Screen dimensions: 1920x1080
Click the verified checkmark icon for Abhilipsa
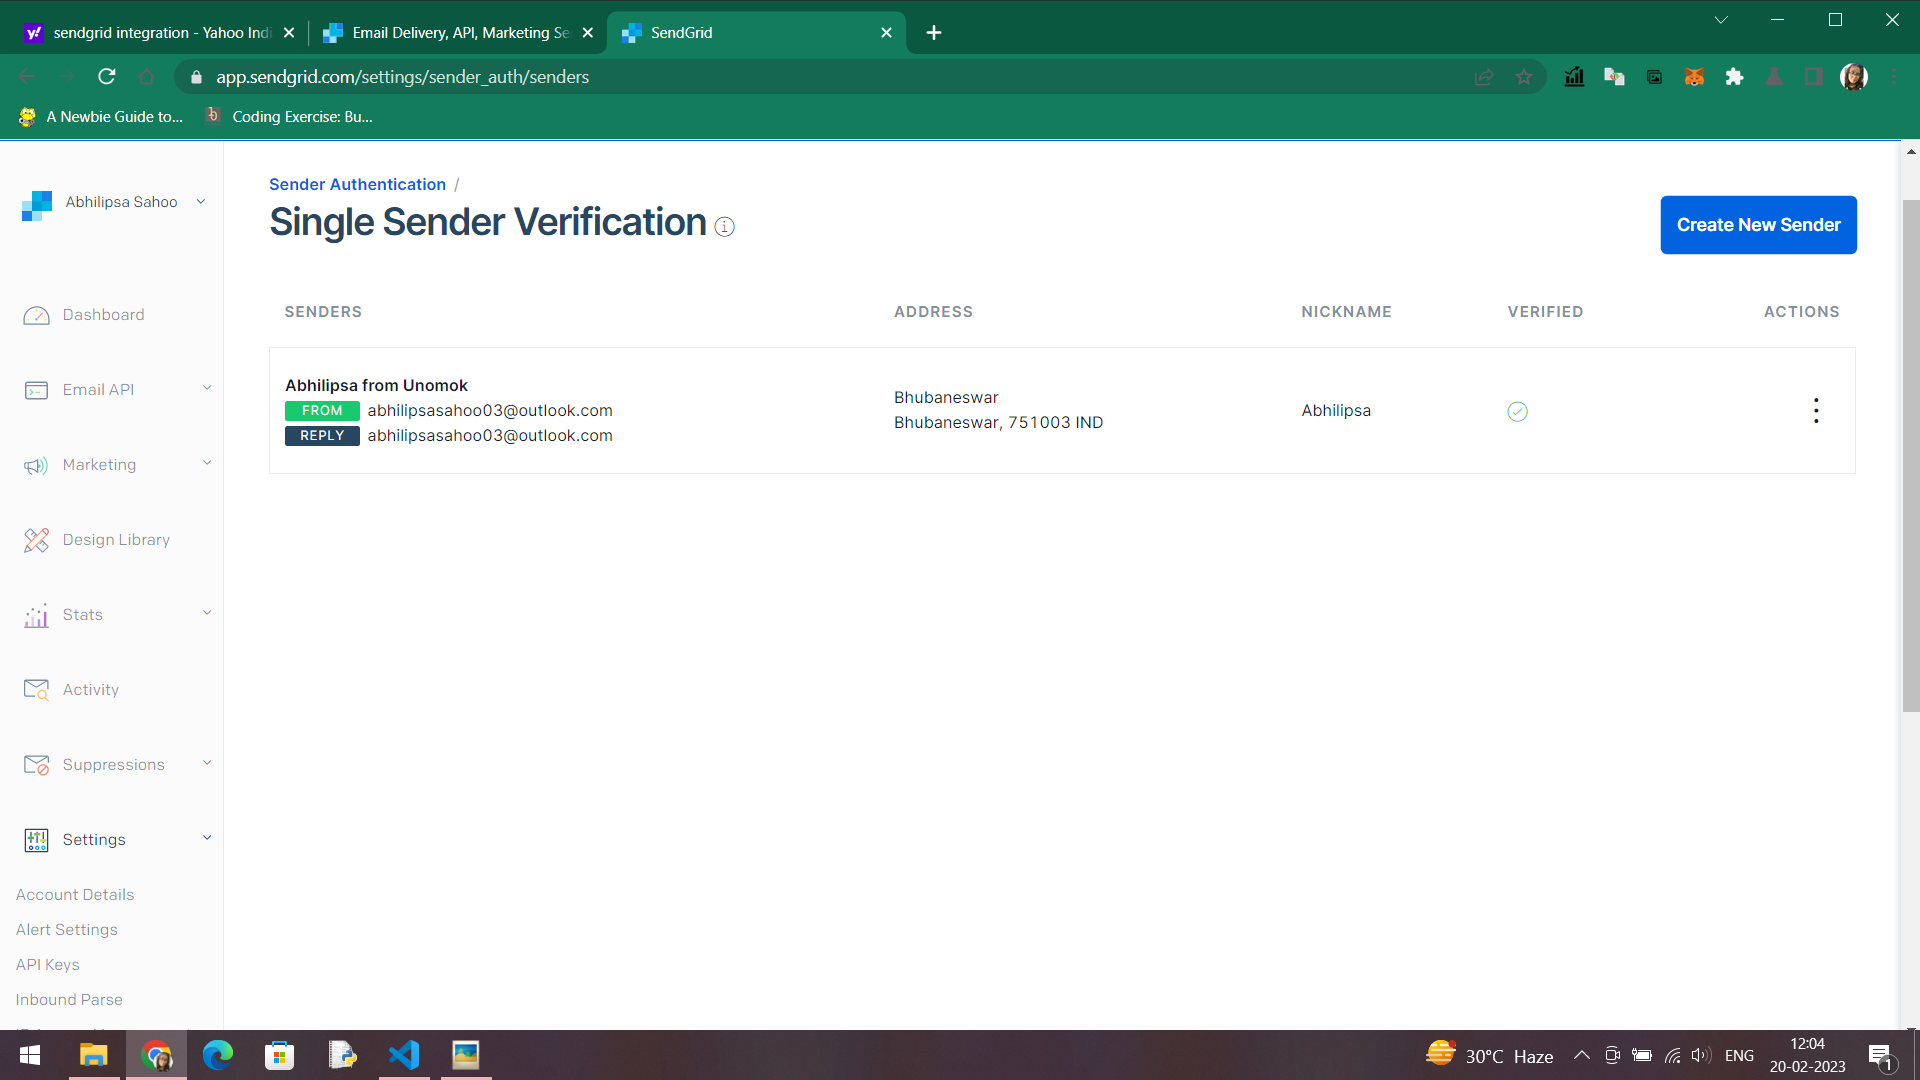point(1517,411)
